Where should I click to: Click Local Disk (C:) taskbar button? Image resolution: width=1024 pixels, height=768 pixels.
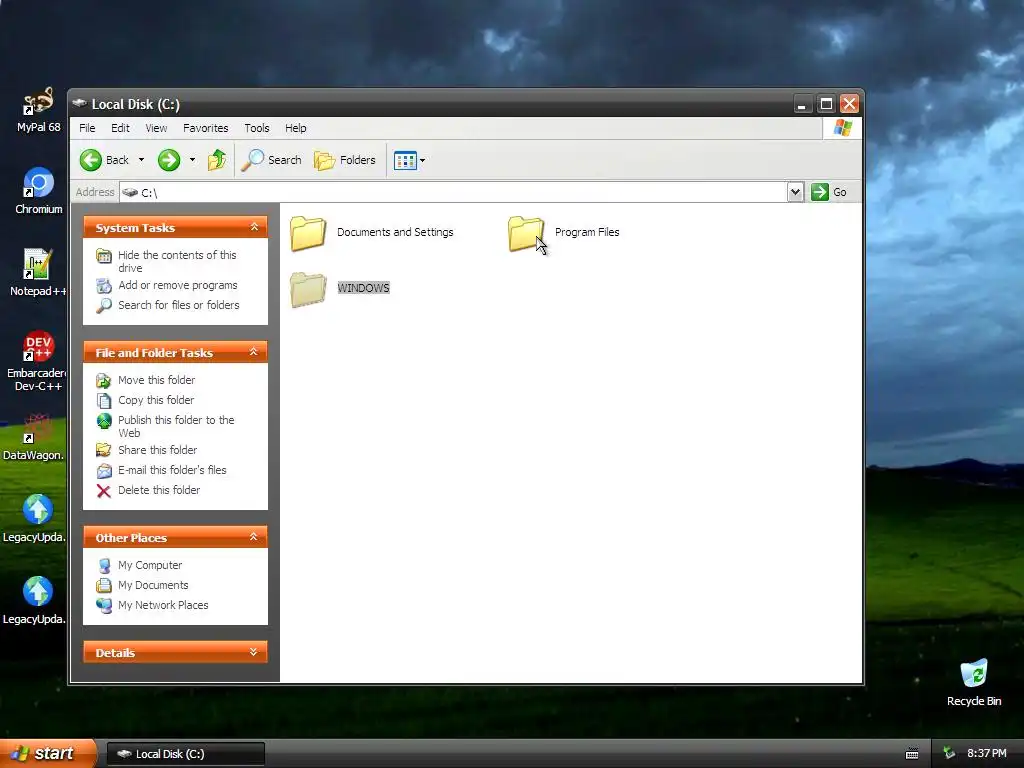(x=186, y=754)
